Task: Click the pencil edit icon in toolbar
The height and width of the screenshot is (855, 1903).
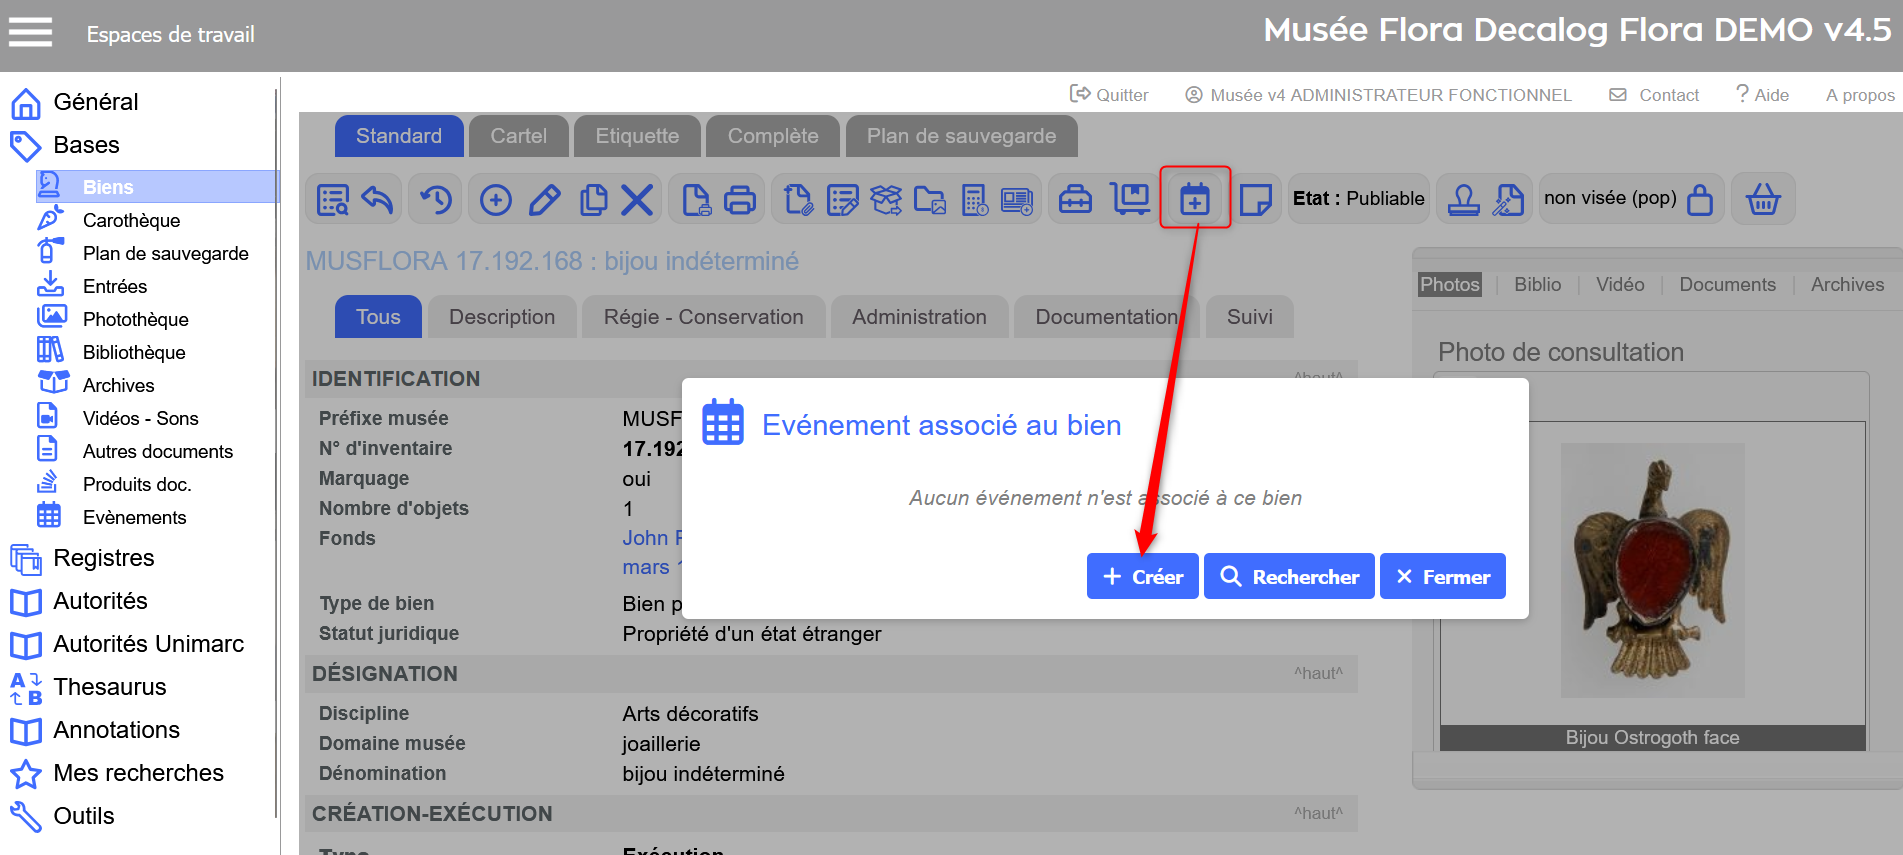Action: pos(544,200)
